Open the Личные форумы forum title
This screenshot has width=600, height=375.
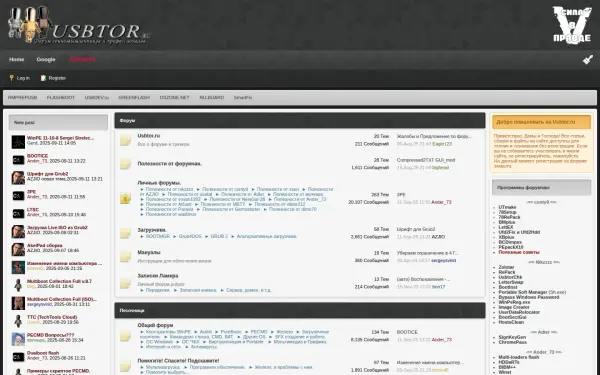[x=159, y=183]
